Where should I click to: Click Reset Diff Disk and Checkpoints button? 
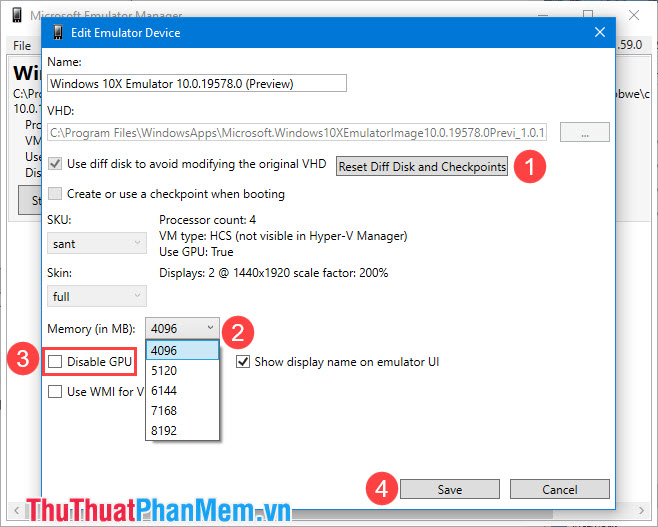422,167
